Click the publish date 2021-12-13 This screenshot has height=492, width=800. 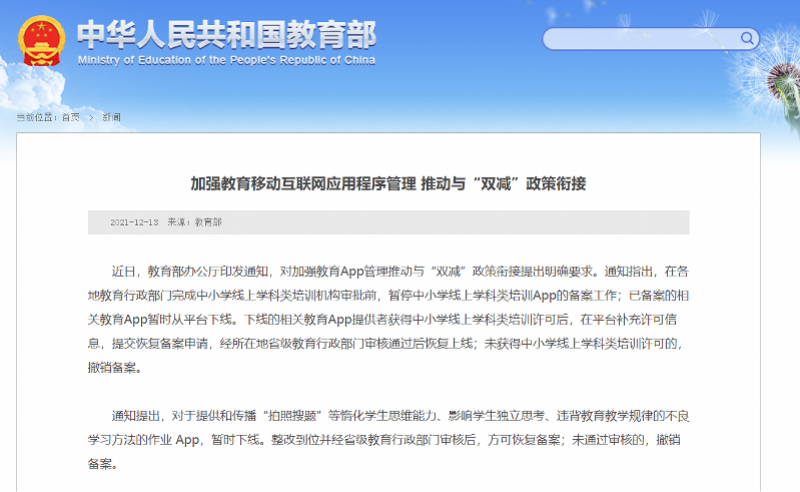134,222
